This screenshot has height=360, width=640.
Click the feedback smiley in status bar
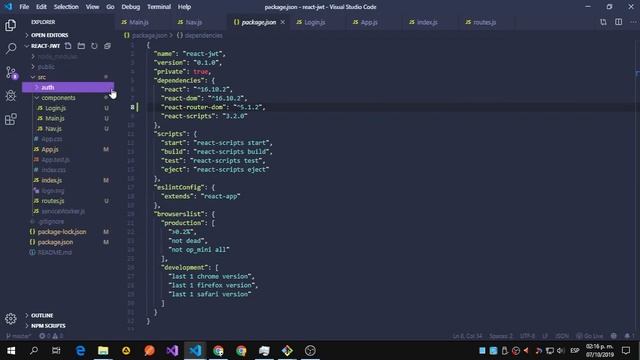[x=613, y=336]
